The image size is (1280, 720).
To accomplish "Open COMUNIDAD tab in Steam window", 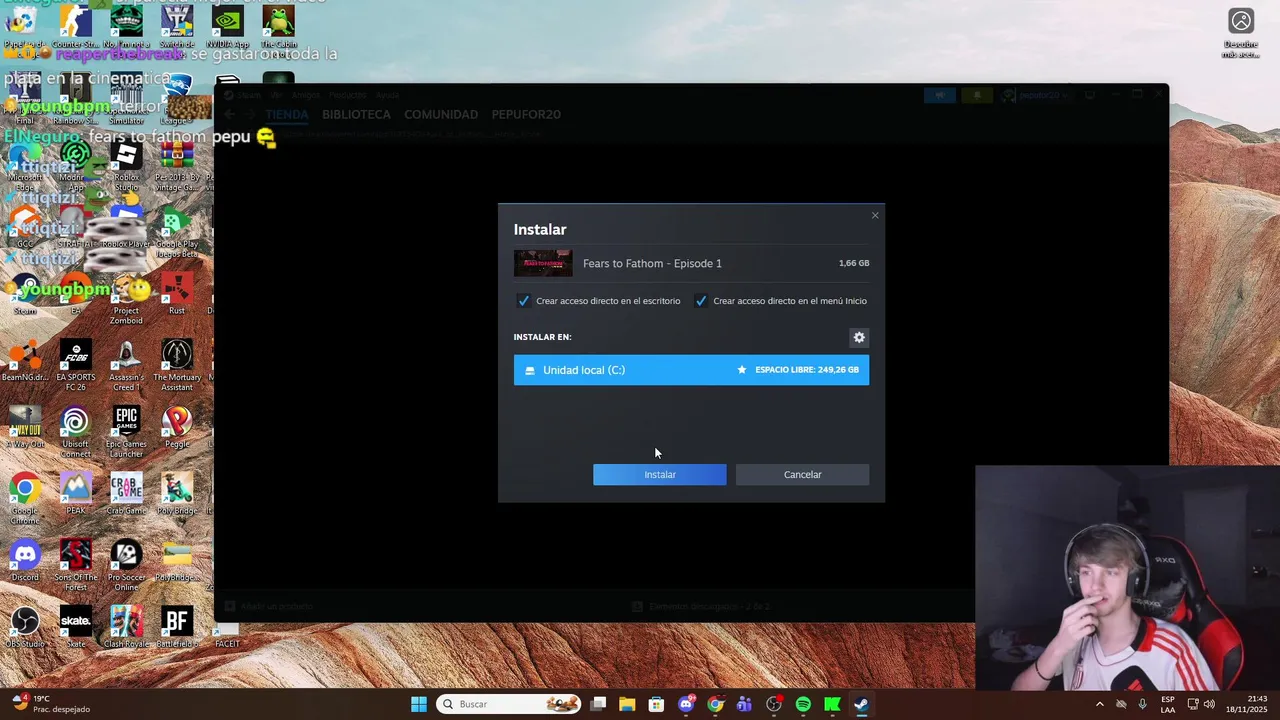I will (441, 114).
